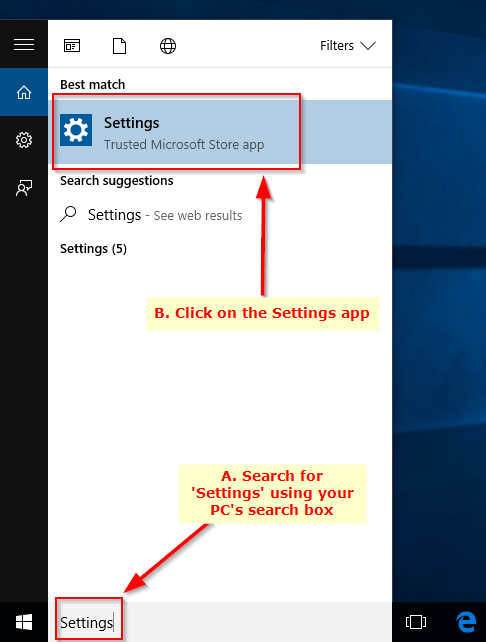Click the 'Search suggestions' heading
The height and width of the screenshot is (642, 486).
tap(117, 181)
